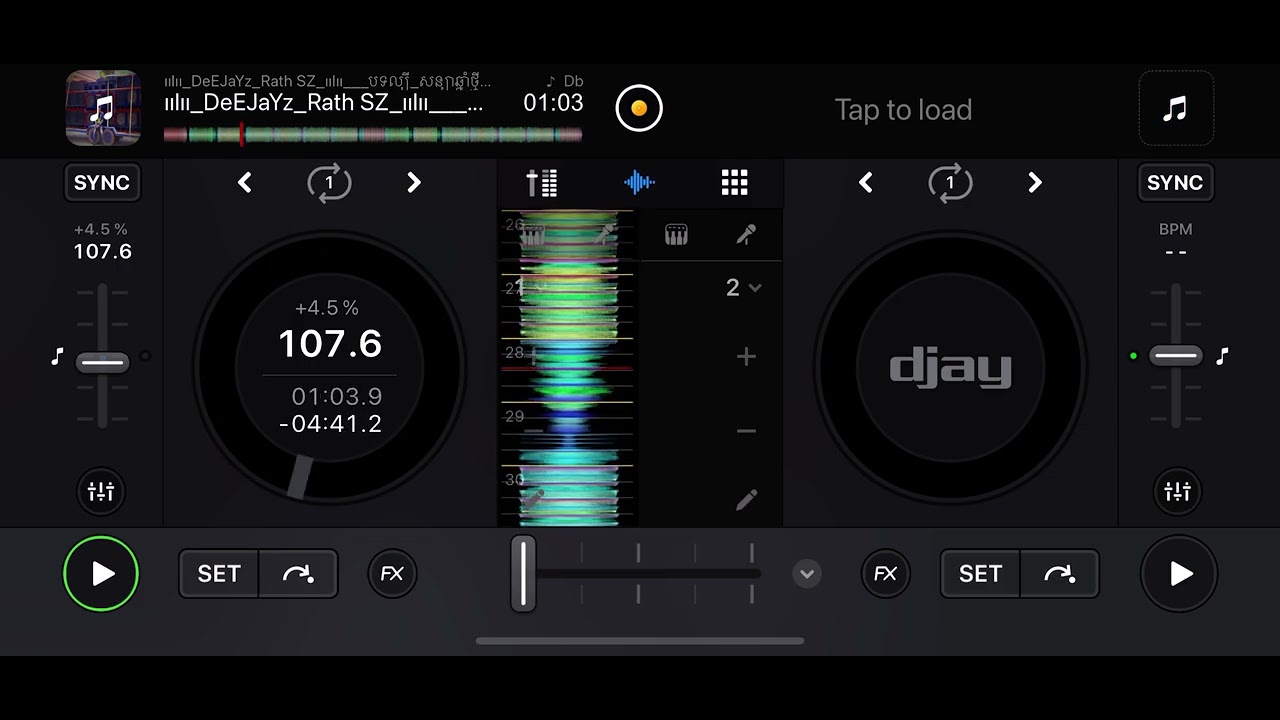The height and width of the screenshot is (720, 1280).
Task: Open the left deck EQ mixer settings
Action: [x=102, y=491]
